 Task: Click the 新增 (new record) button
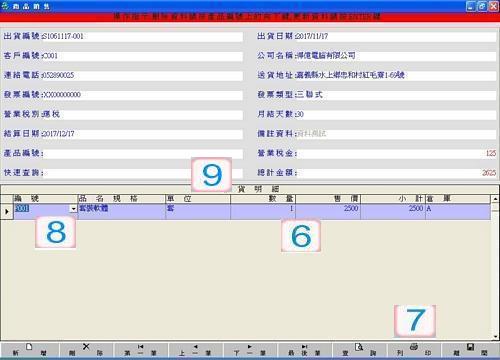(29, 350)
